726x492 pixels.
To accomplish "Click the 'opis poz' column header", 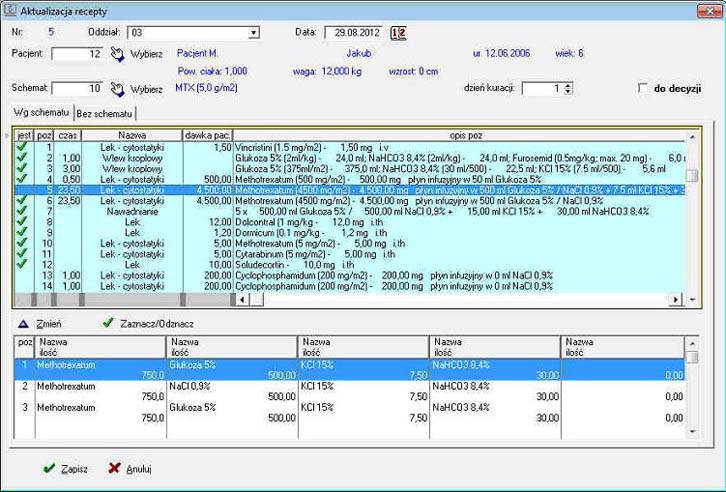I will tap(457, 134).
